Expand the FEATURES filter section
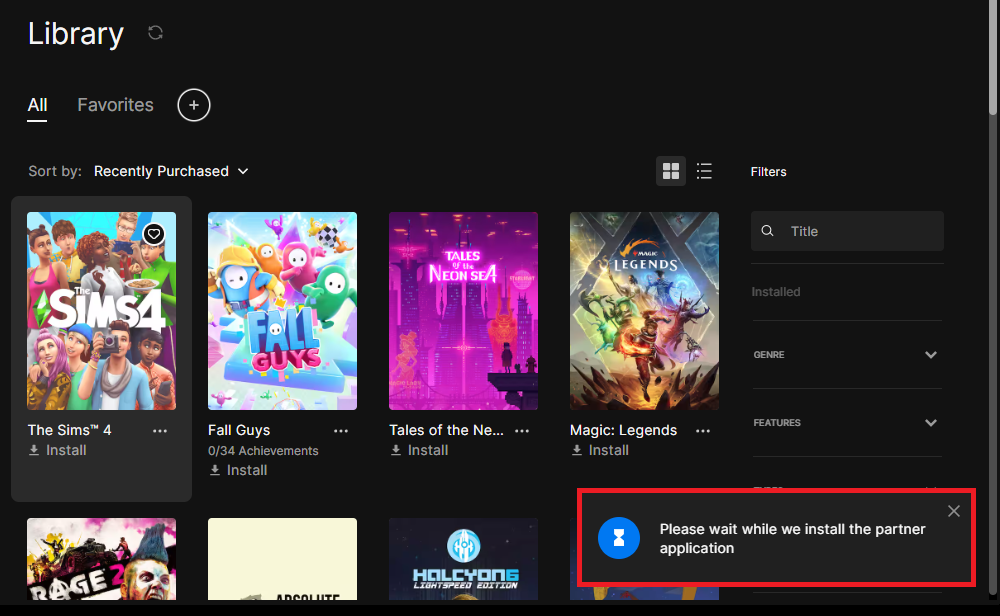Screen dimensions: 1000x616 click(x=930, y=422)
